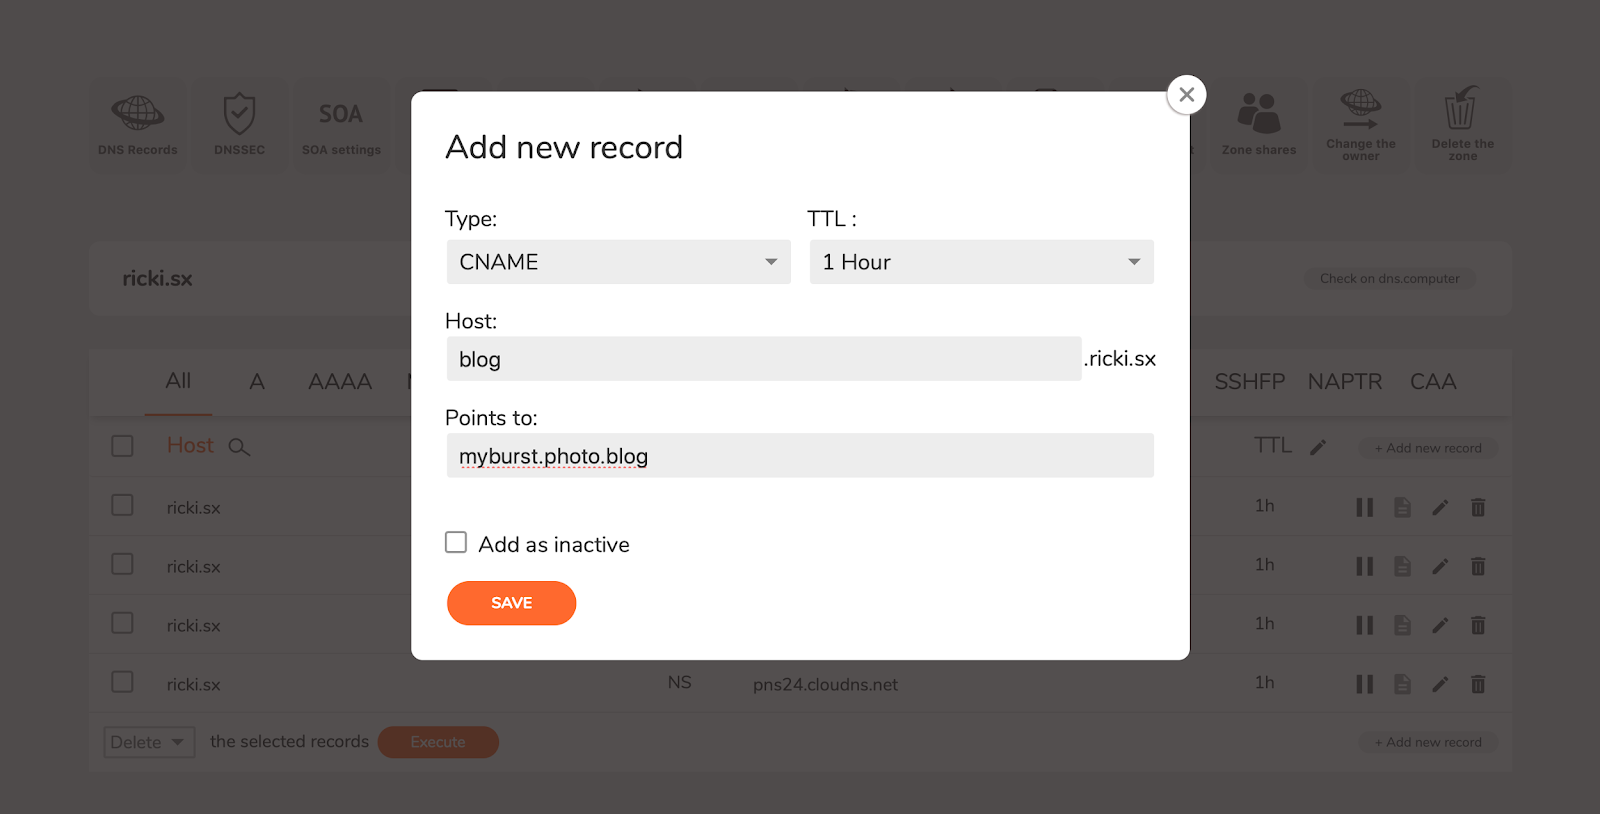The width and height of the screenshot is (1600, 814).
Task: Open SOA settings icon
Action: (x=341, y=114)
